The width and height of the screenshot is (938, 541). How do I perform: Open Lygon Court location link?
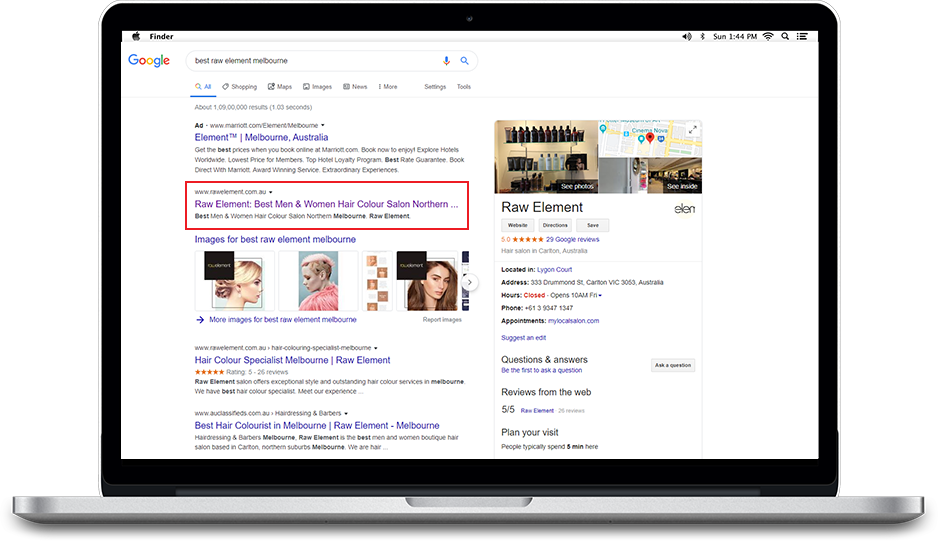pyautogui.click(x=555, y=270)
